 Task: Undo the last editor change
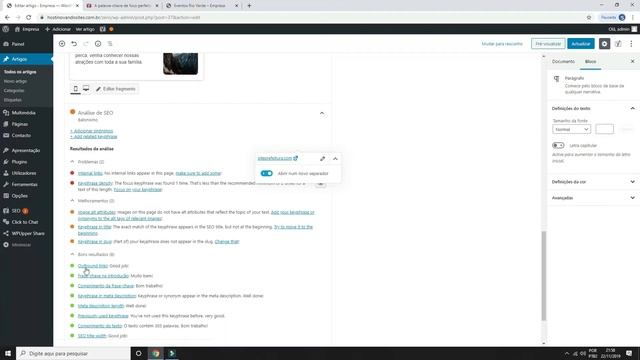coord(74,44)
